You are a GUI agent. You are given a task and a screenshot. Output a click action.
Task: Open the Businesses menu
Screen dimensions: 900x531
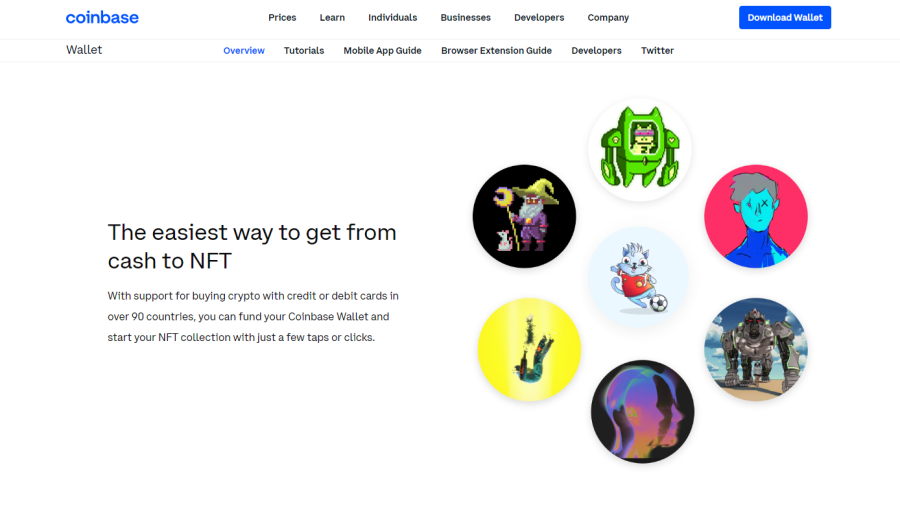tap(465, 18)
